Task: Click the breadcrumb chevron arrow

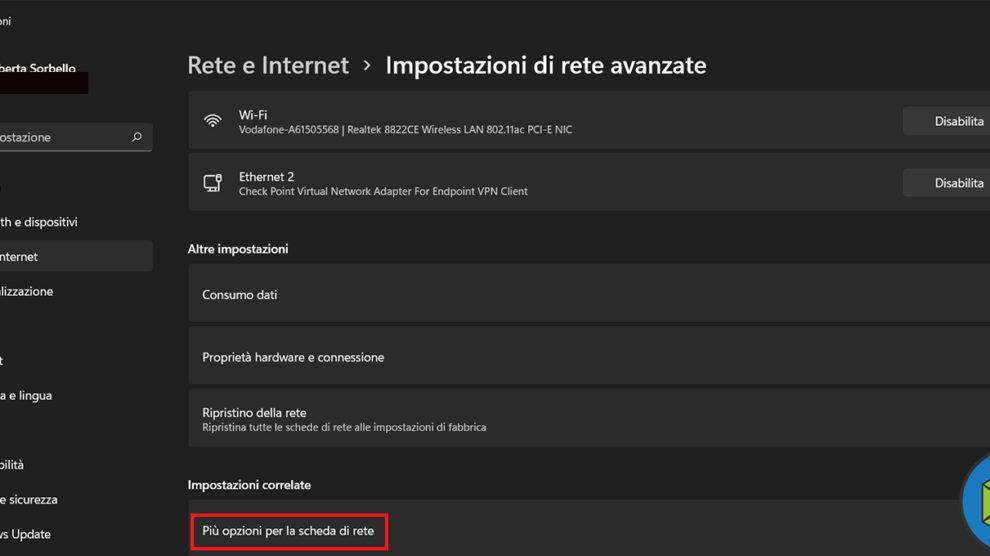Action: pyautogui.click(x=367, y=66)
